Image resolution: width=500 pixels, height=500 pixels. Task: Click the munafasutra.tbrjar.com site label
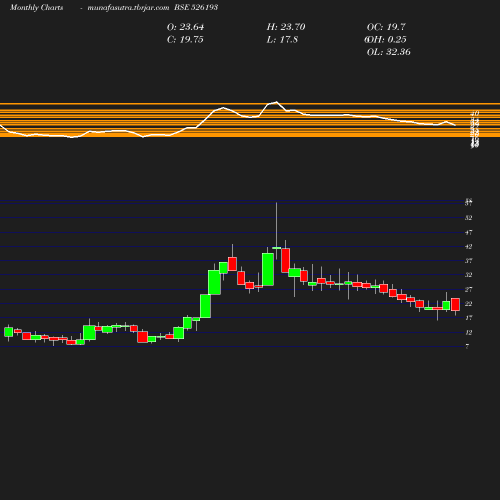click(x=128, y=8)
